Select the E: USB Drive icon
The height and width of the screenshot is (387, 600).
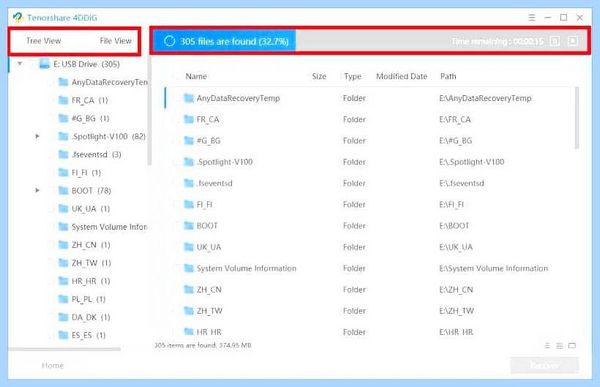tap(44, 64)
